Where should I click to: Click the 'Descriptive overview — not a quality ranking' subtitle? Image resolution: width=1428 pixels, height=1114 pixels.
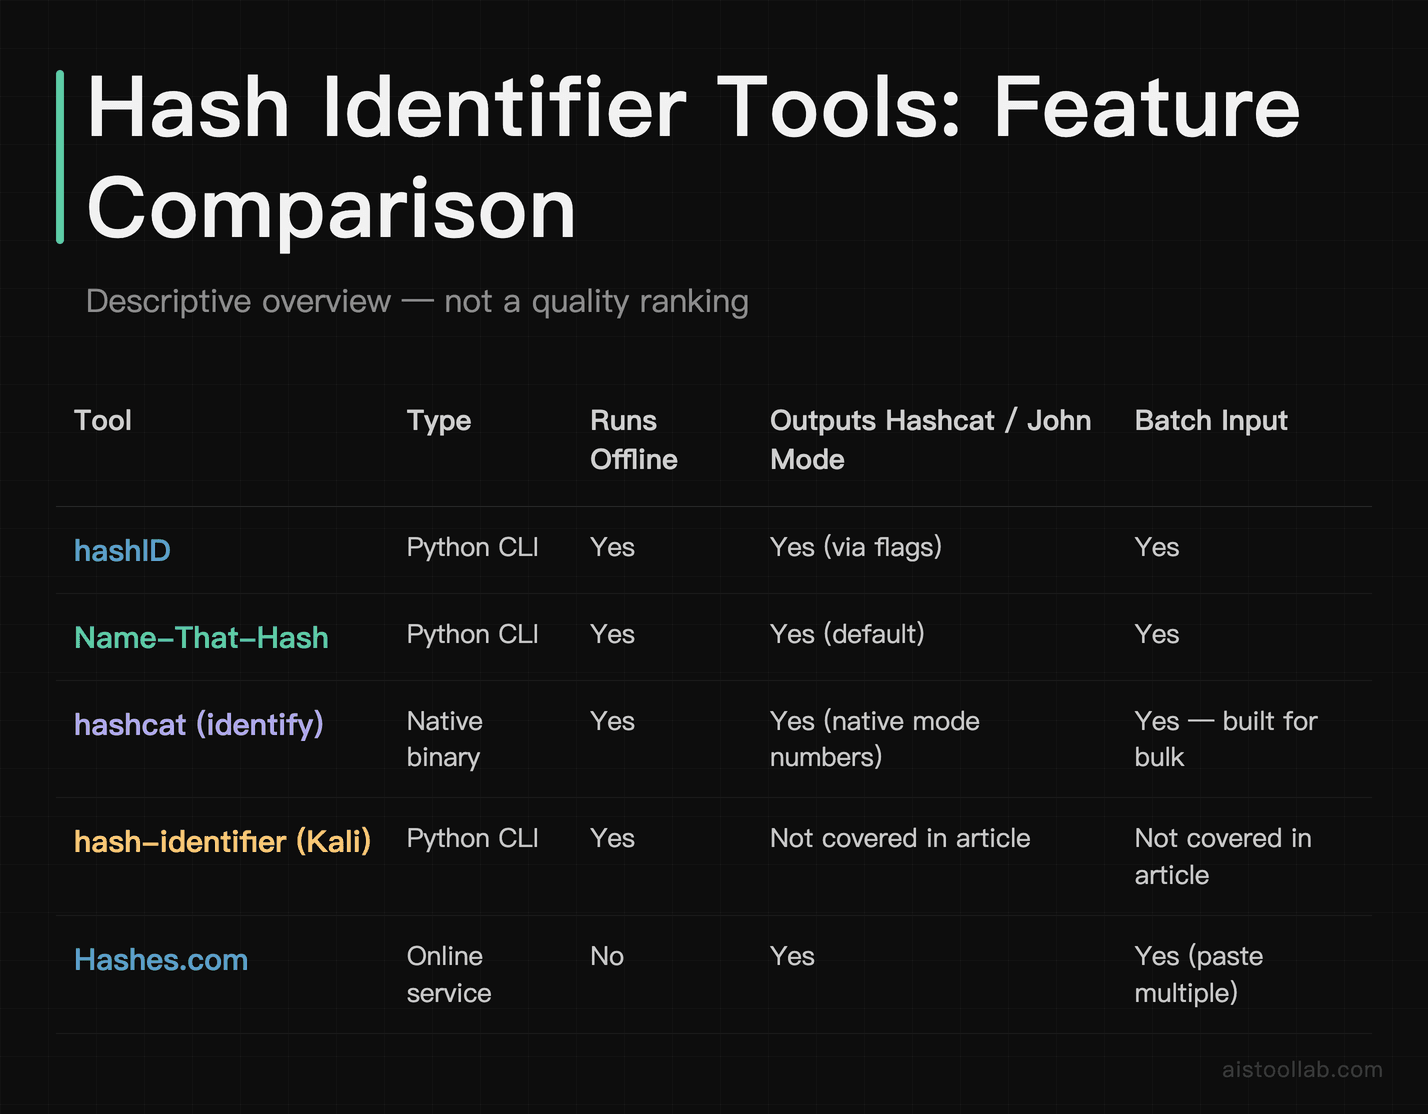tap(417, 301)
